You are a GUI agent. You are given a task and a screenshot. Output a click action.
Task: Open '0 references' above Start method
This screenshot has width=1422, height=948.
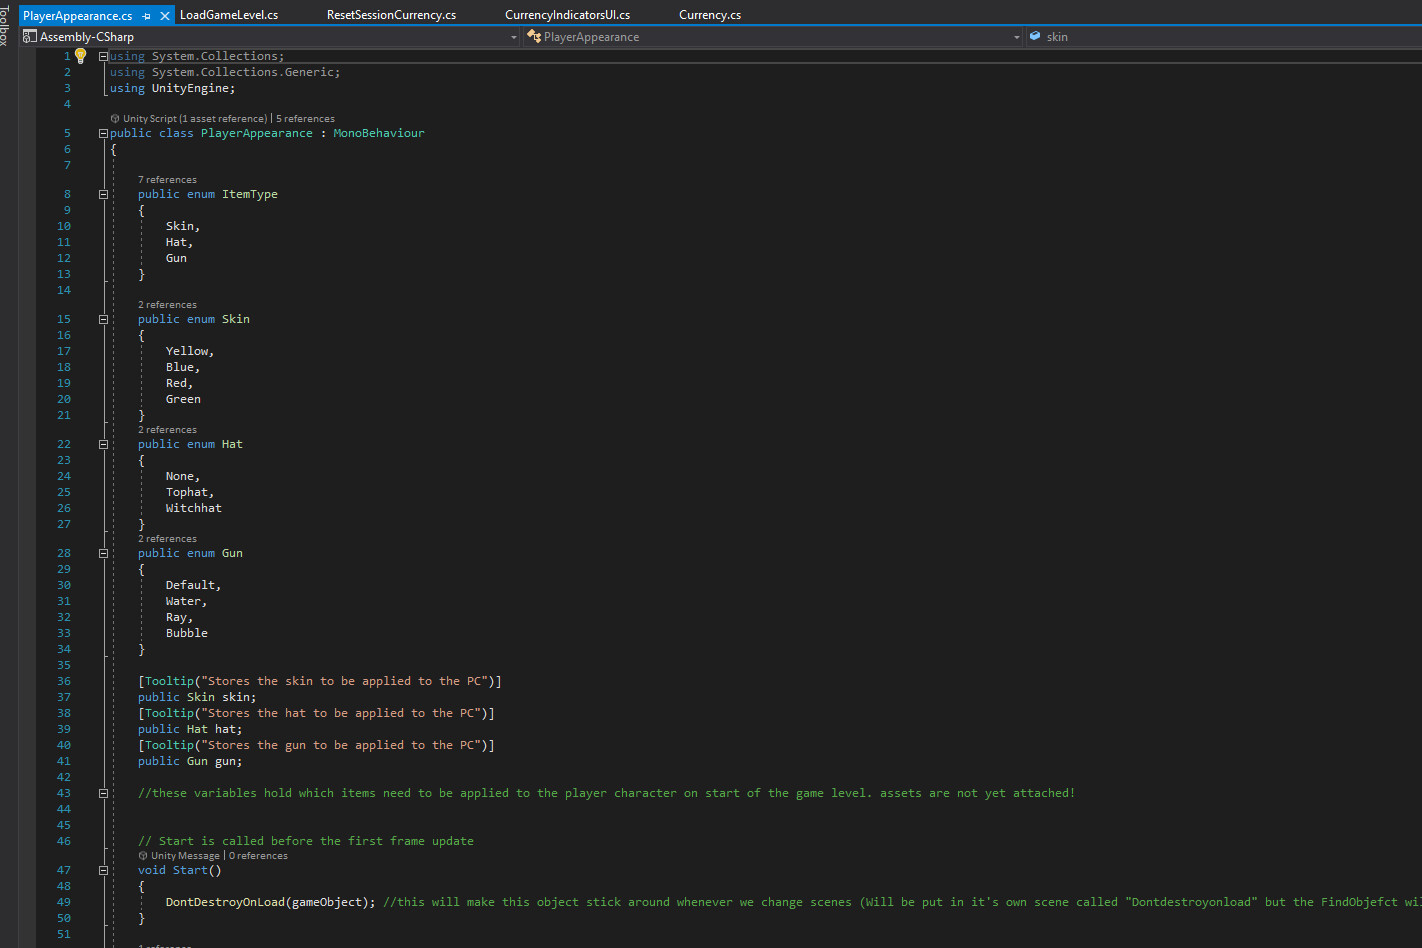point(258,856)
